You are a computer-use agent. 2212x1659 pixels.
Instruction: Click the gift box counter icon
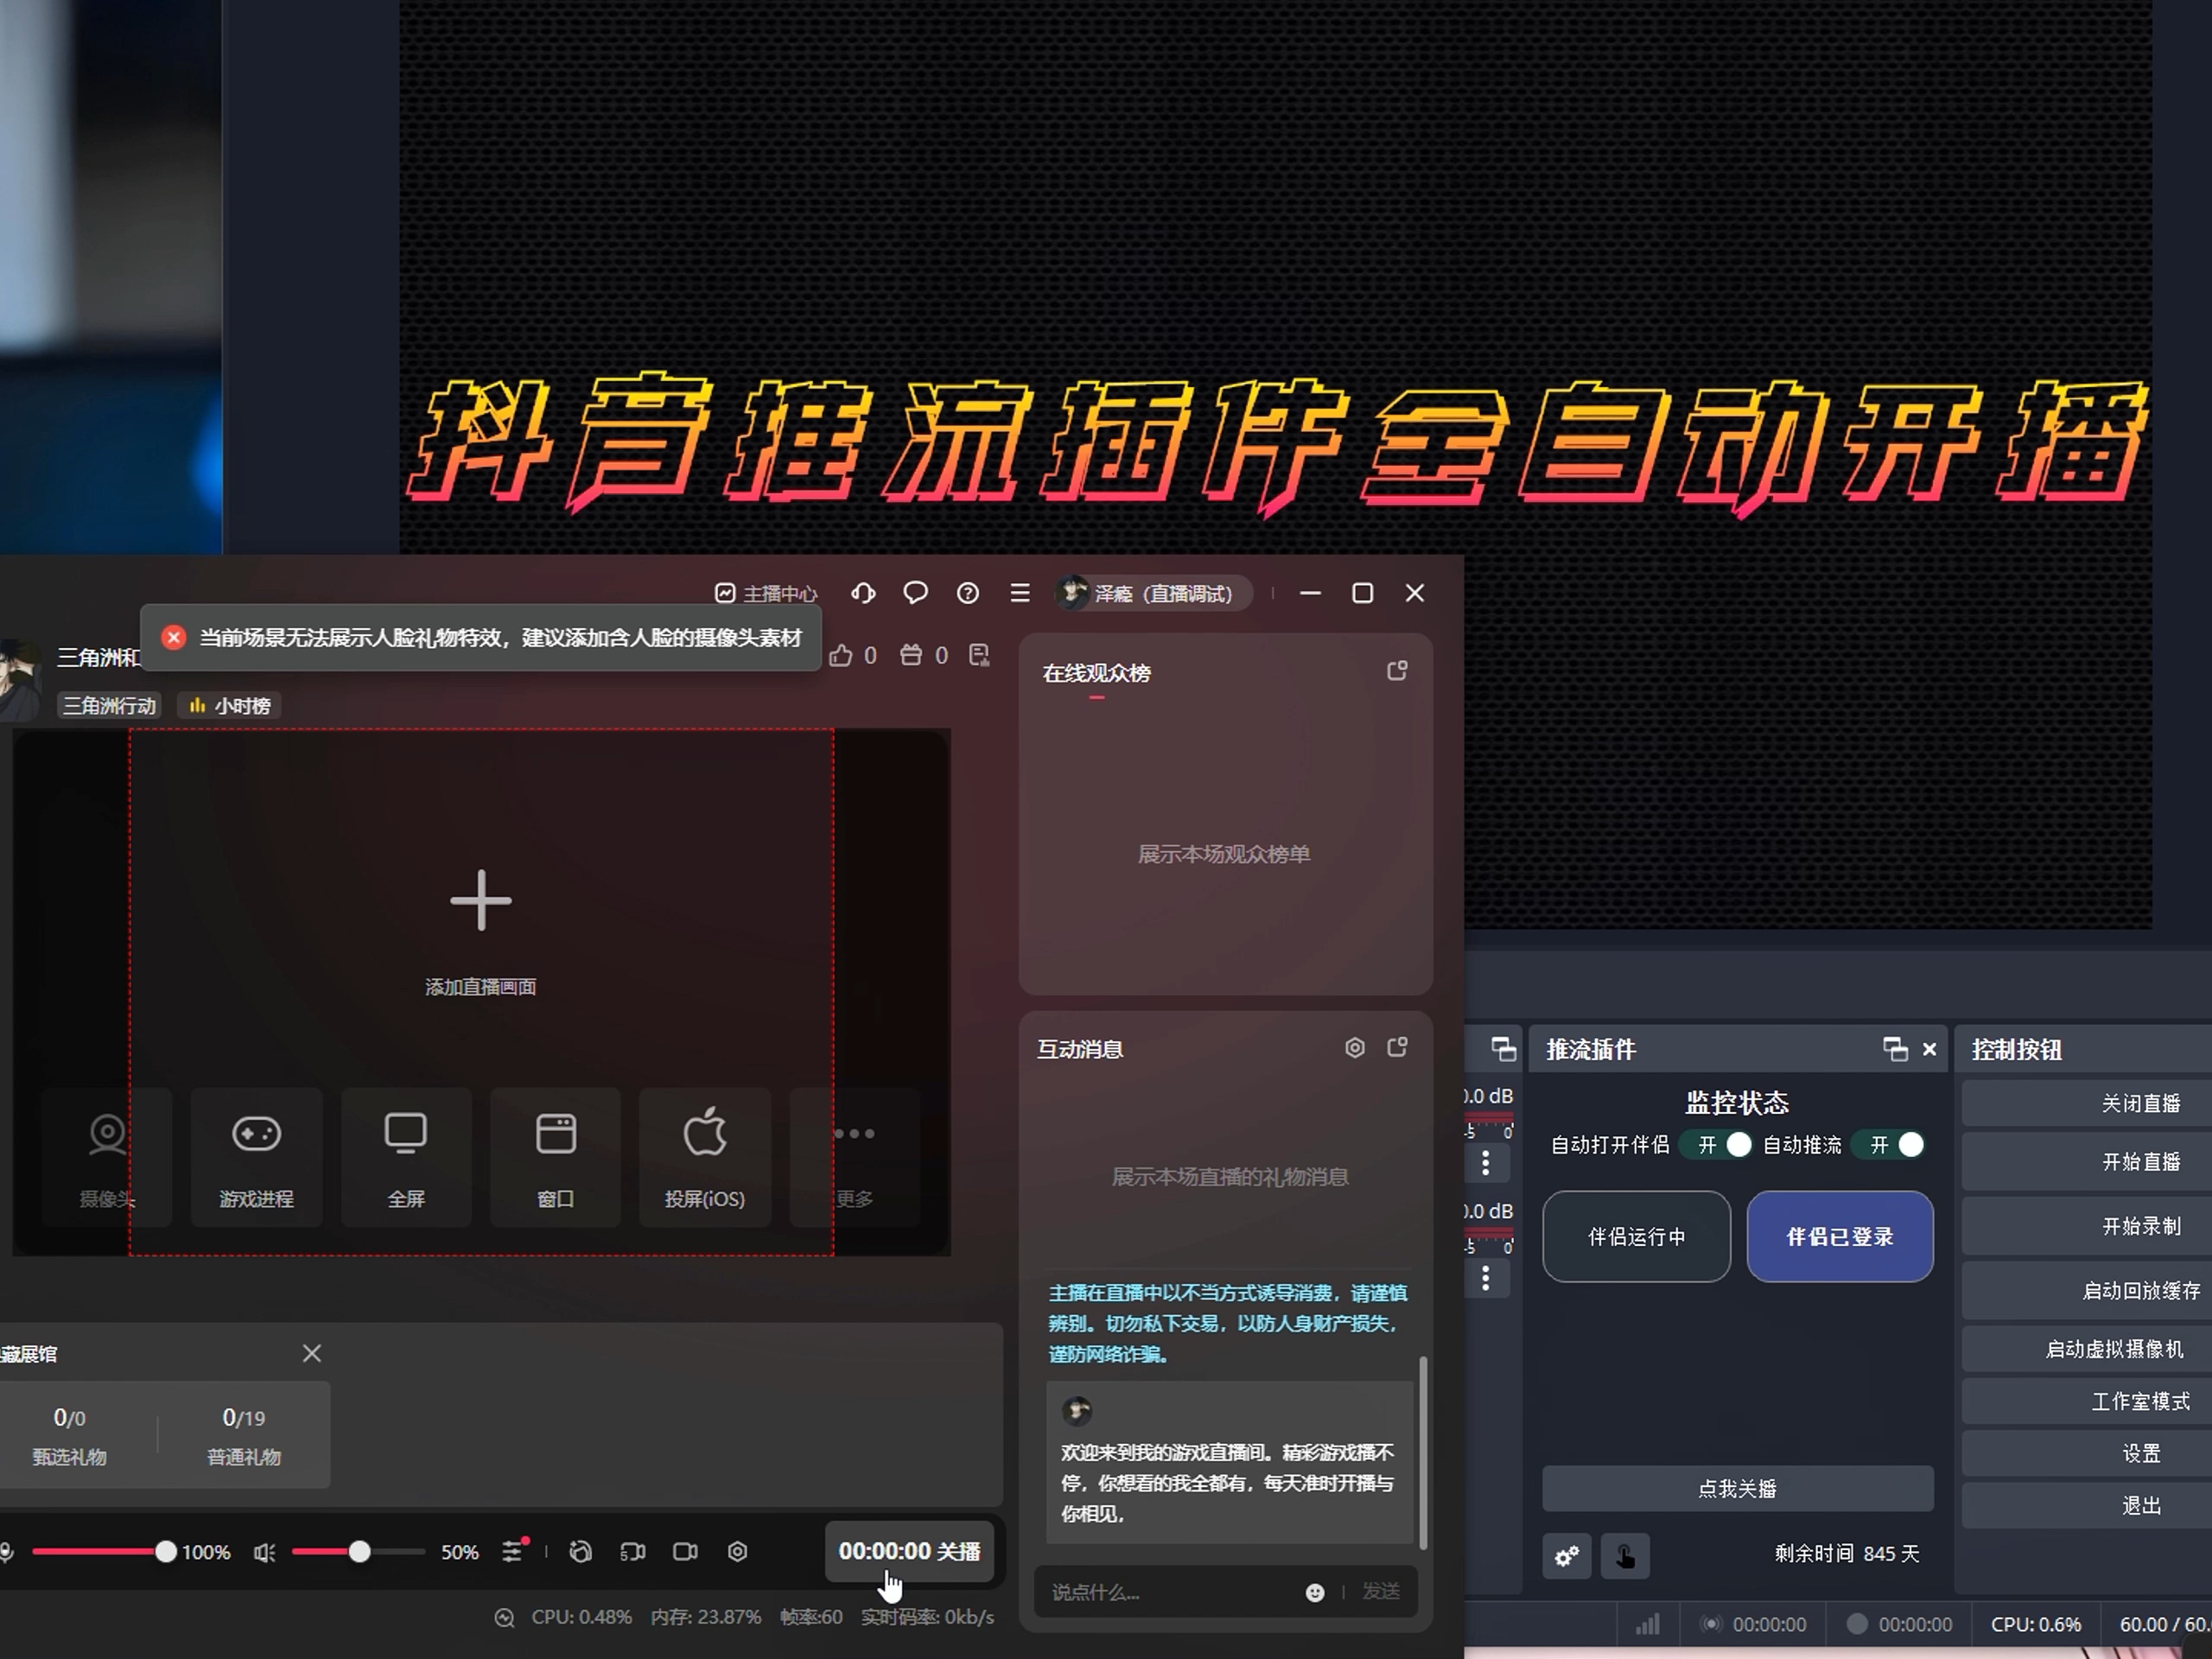click(911, 655)
